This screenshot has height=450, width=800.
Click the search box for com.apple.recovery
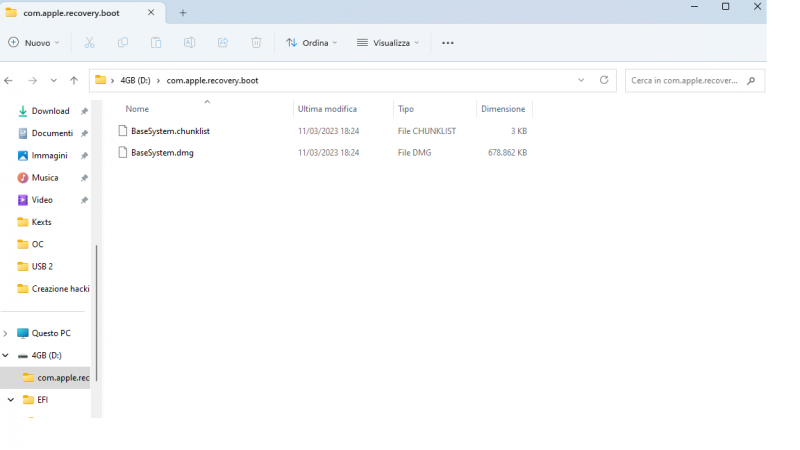[685, 80]
